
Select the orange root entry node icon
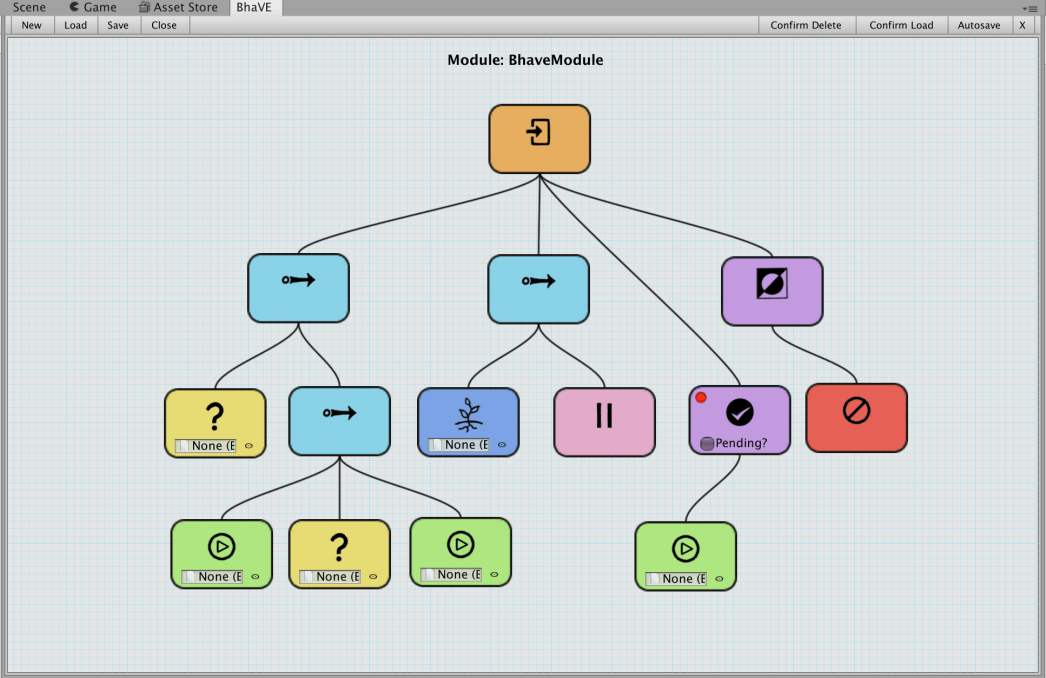click(x=539, y=133)
